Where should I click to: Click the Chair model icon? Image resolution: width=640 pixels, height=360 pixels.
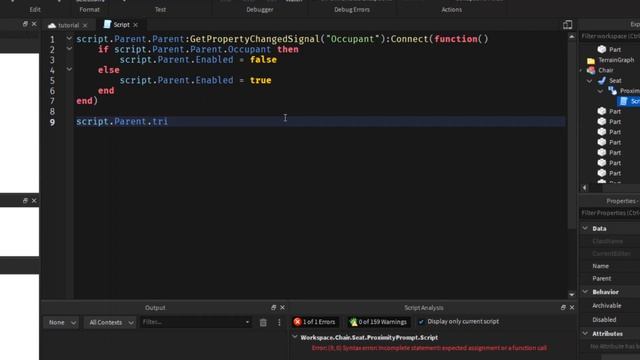(591, 70)
